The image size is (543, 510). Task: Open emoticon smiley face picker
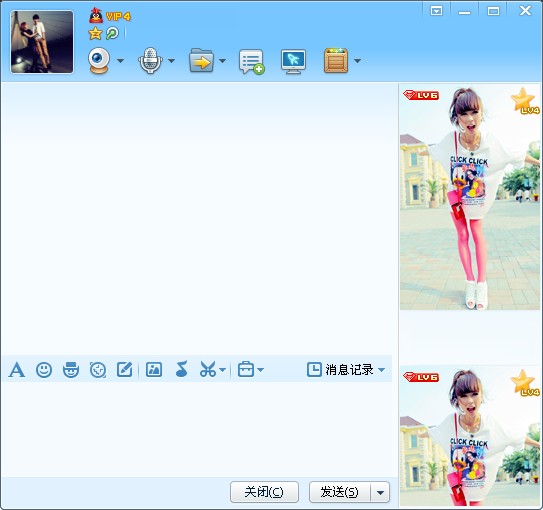pyautogui.click(x=44, y=370)
